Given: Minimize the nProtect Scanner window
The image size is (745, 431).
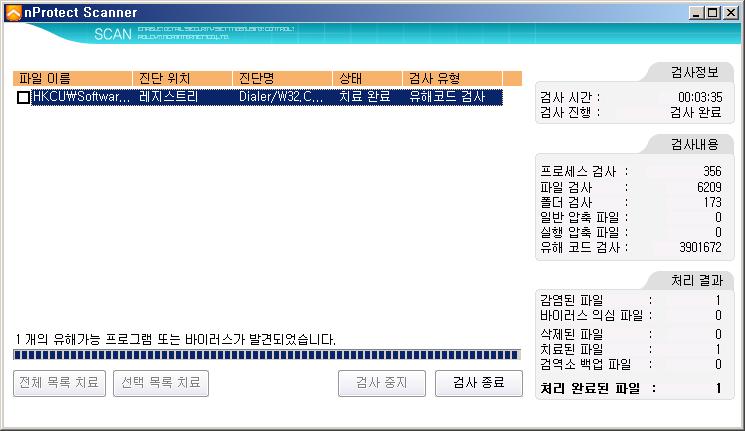Looking at the screenshot, I should [696, 13].
